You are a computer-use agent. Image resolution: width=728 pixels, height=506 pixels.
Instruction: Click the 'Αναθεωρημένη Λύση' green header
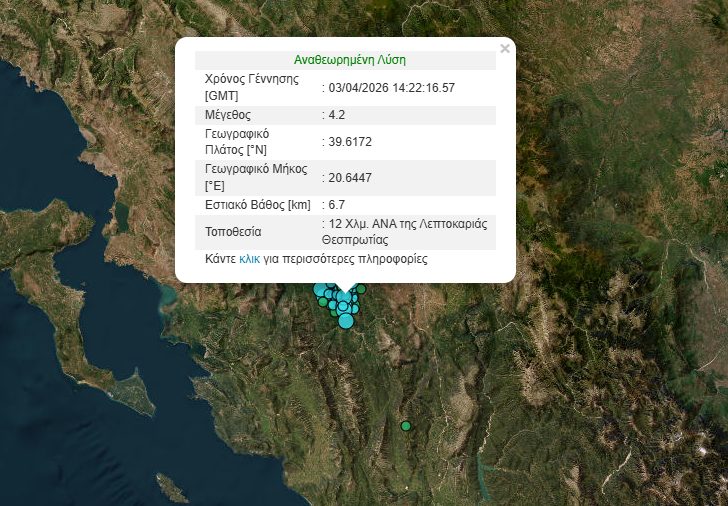coord(350,60)
